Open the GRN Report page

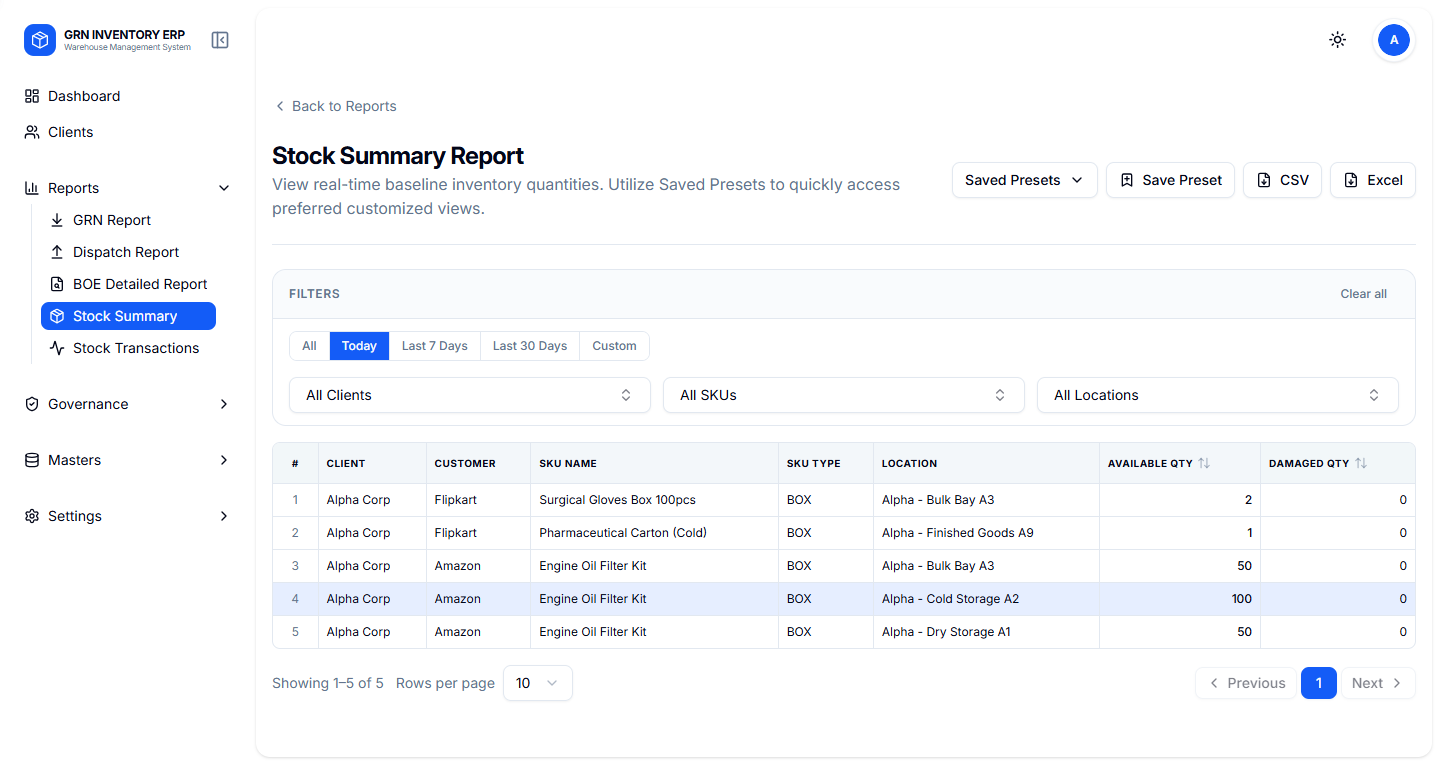(112, 220)
